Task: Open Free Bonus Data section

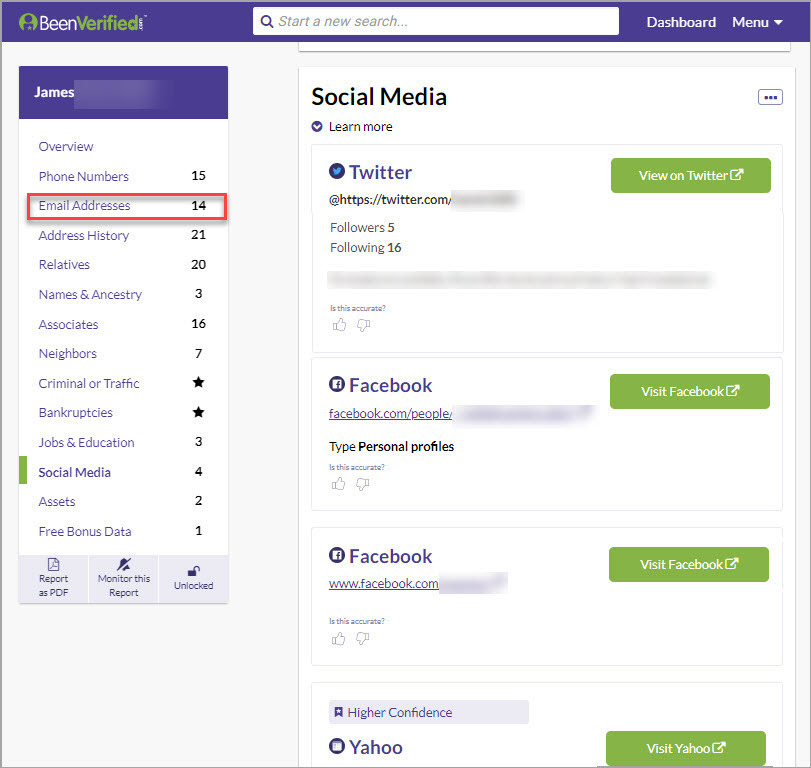Action: 123,531
